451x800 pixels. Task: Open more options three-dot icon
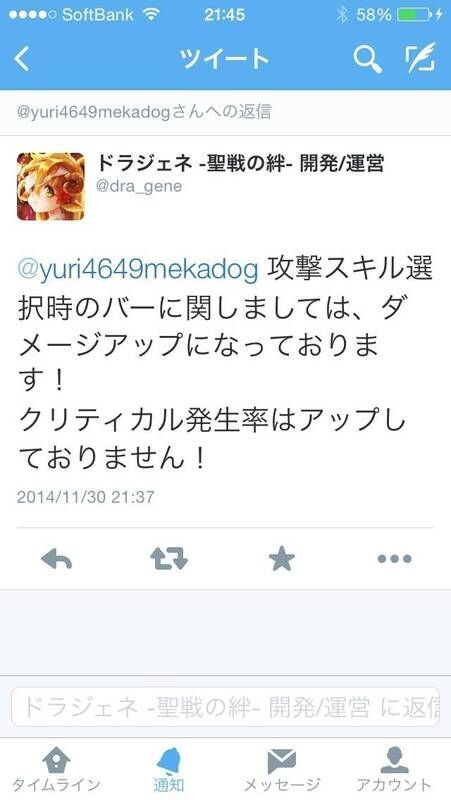tap(394, 559)
